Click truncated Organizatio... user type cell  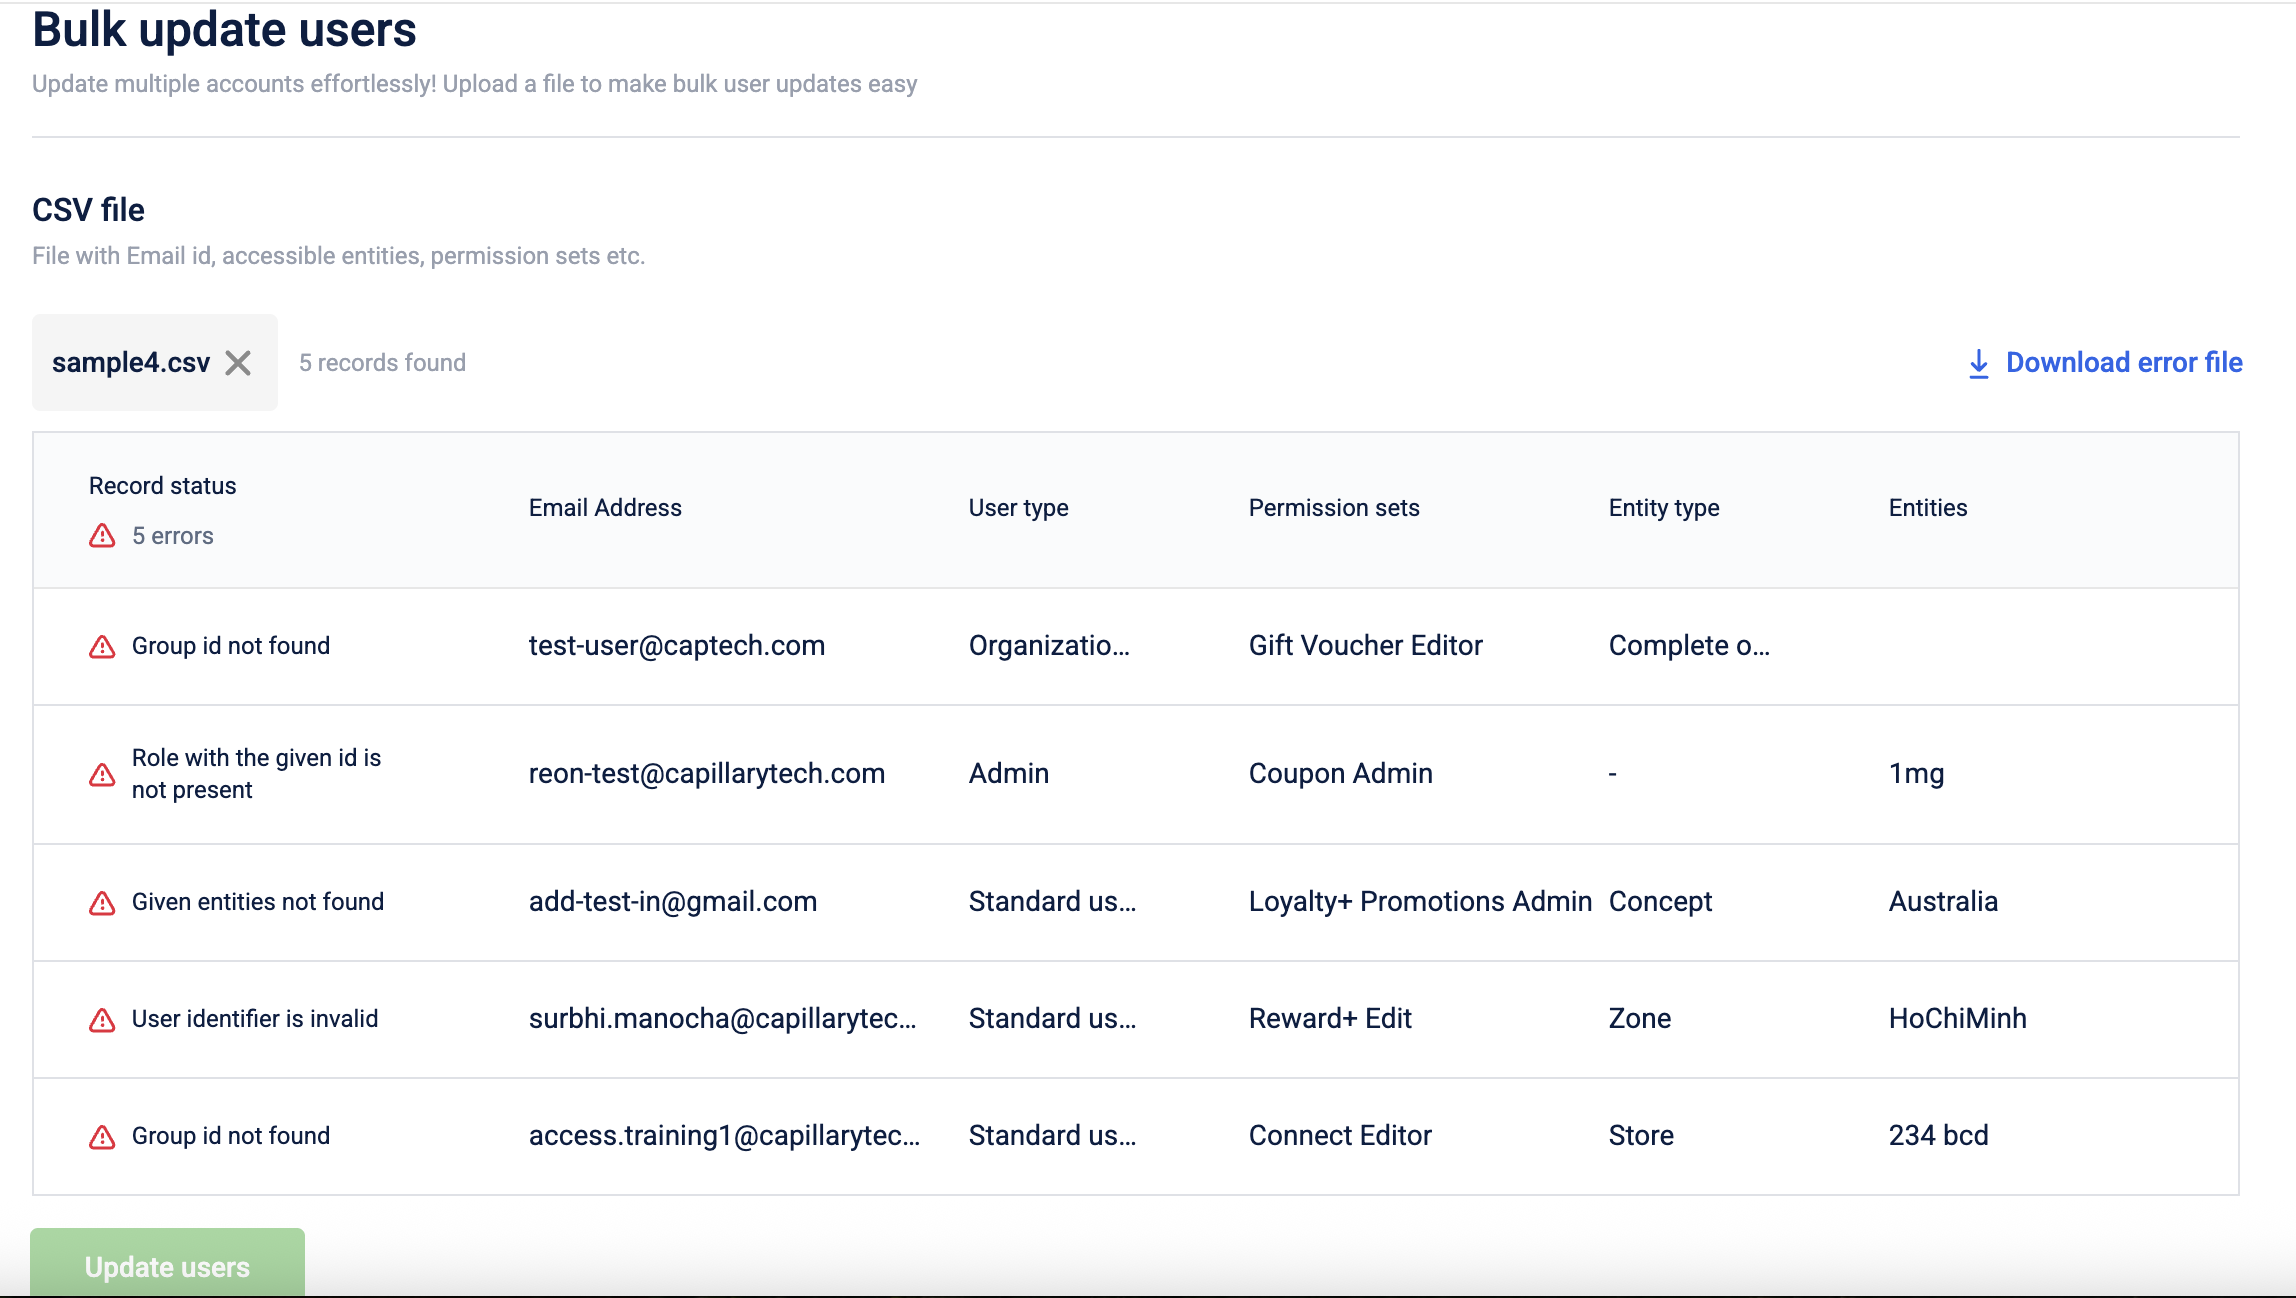[1049, 646]
